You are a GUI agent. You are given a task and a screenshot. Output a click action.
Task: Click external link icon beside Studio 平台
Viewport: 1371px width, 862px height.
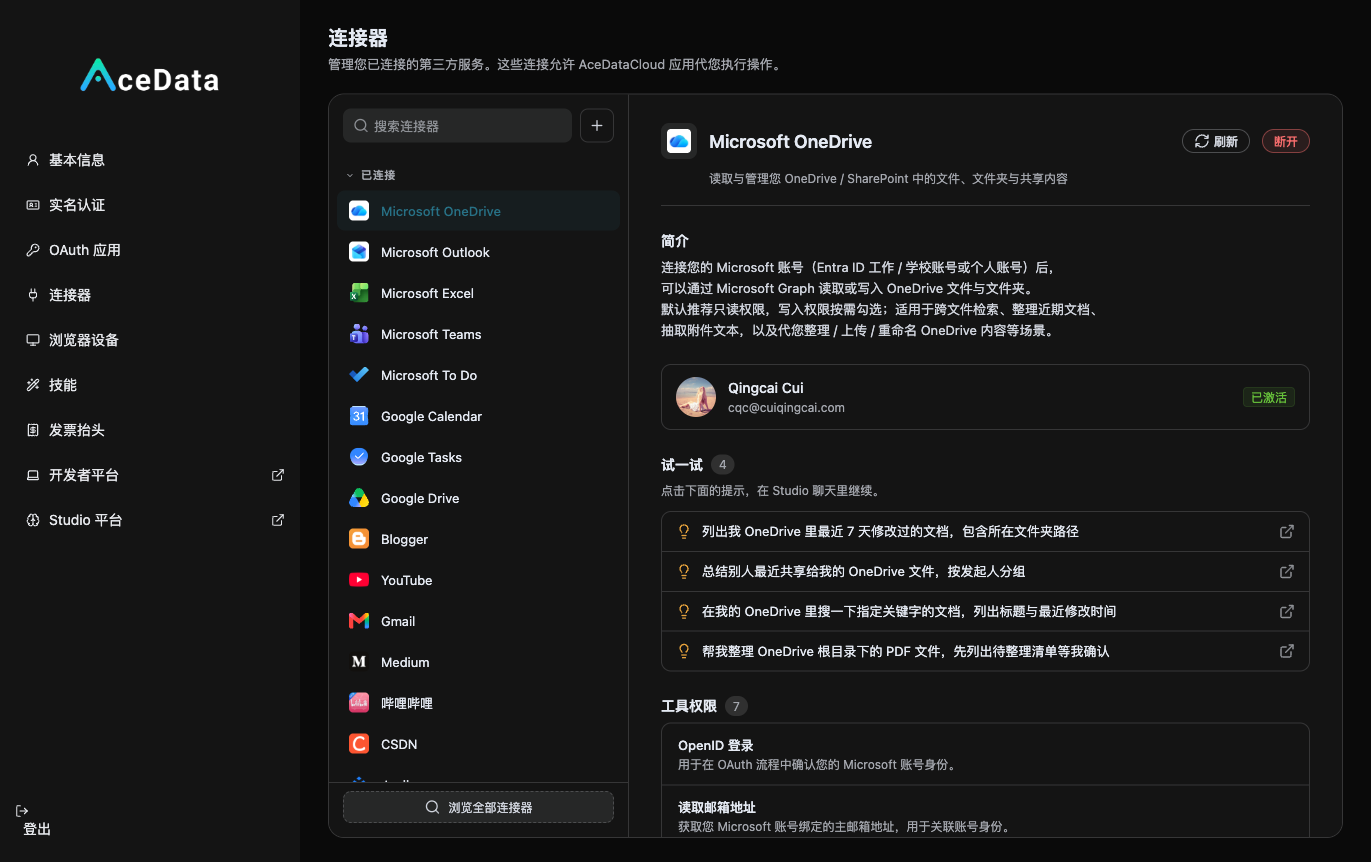coord(278,520)
